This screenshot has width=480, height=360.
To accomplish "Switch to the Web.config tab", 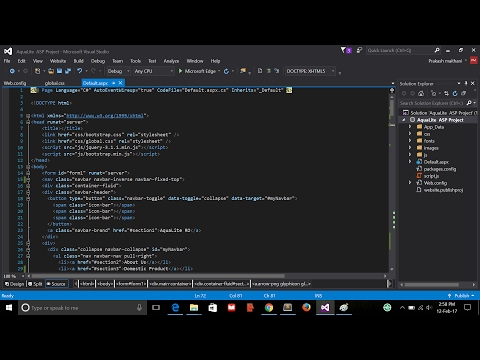I will pyautogui.click(x=15, y=83).
